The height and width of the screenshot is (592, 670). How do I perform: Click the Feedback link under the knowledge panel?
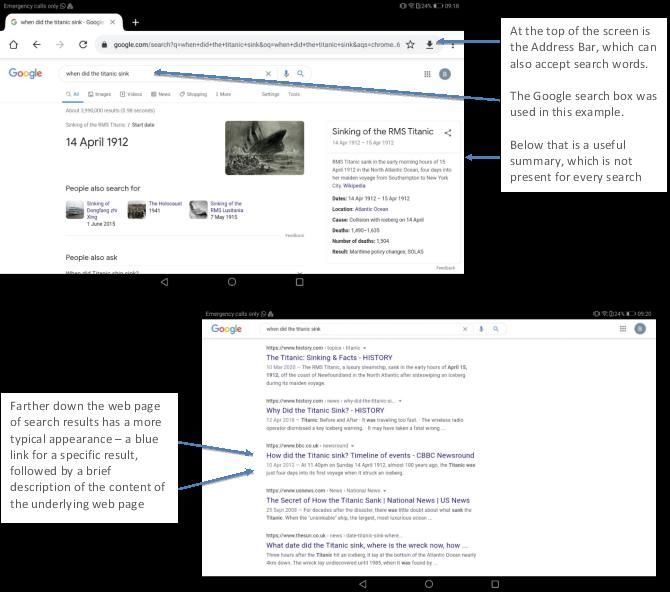(x=445, y=268)
